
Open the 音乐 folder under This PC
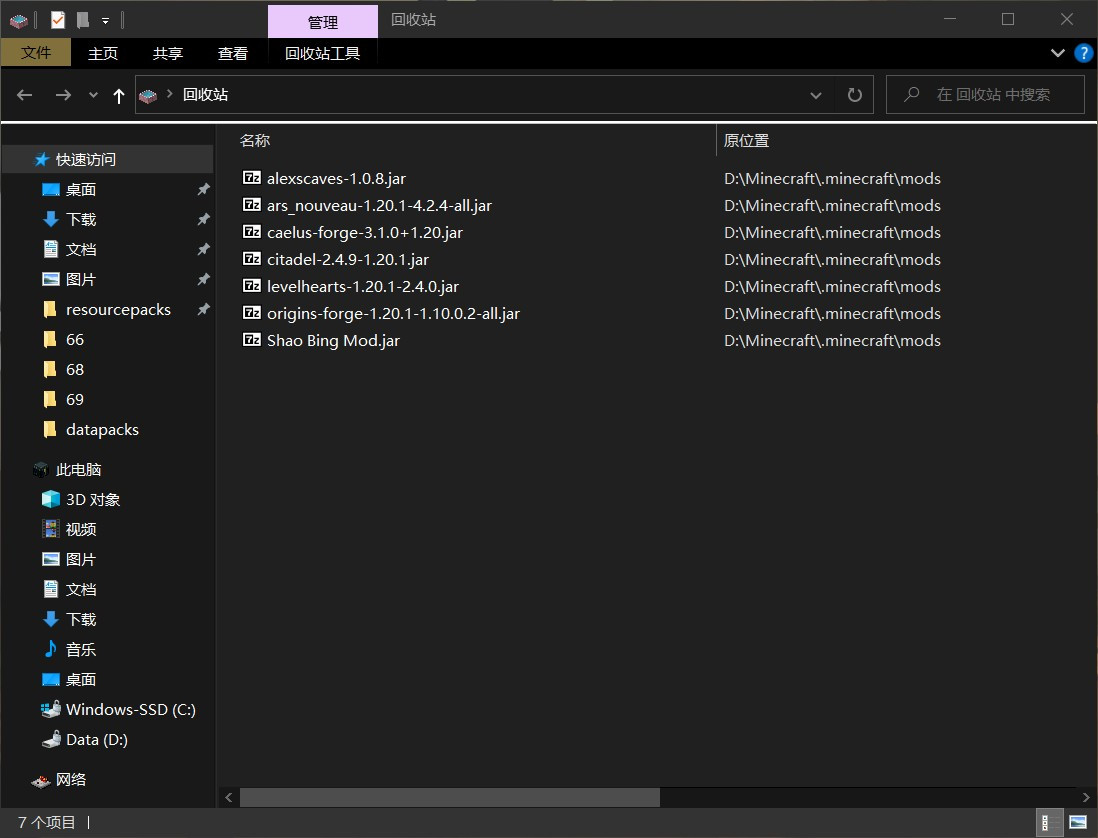[x=81, y=650]
